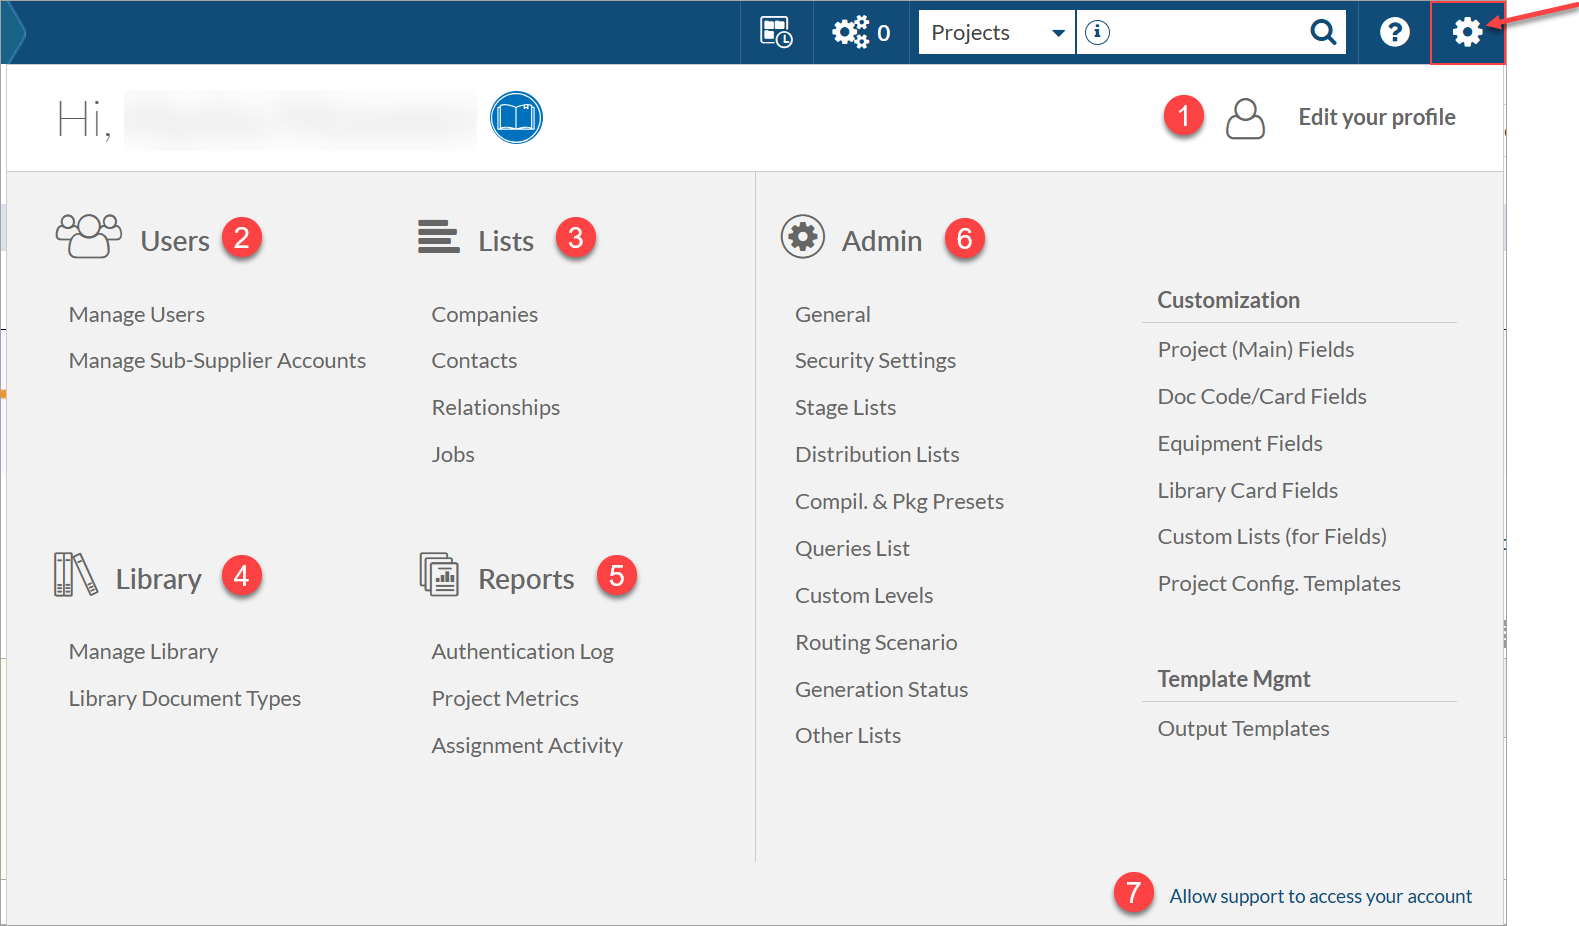Open Routing Scenario
The height and width of the screenshot is (926, 1579).
[876, 643]
